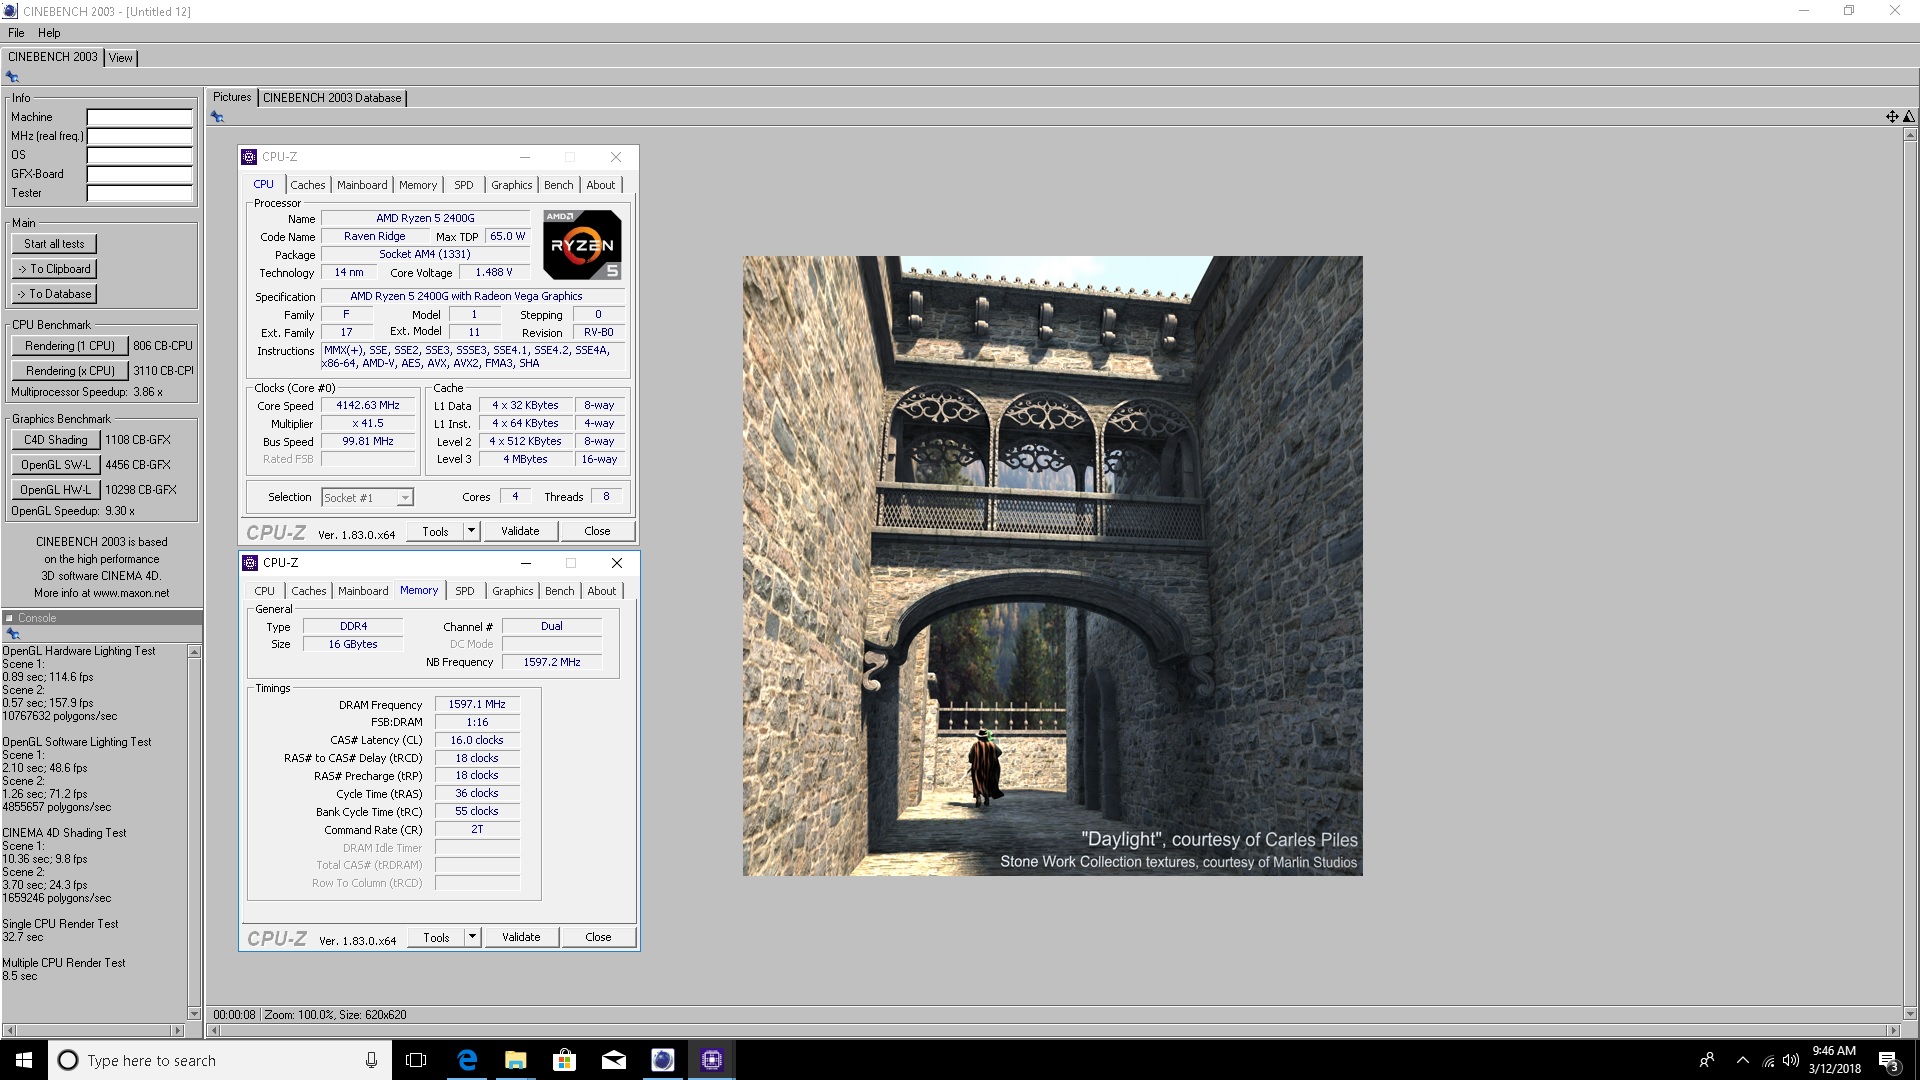Open Mainboard tab in top CPU-Z window
Screen dimensions: 1920x1080
[x=362, y=185]
